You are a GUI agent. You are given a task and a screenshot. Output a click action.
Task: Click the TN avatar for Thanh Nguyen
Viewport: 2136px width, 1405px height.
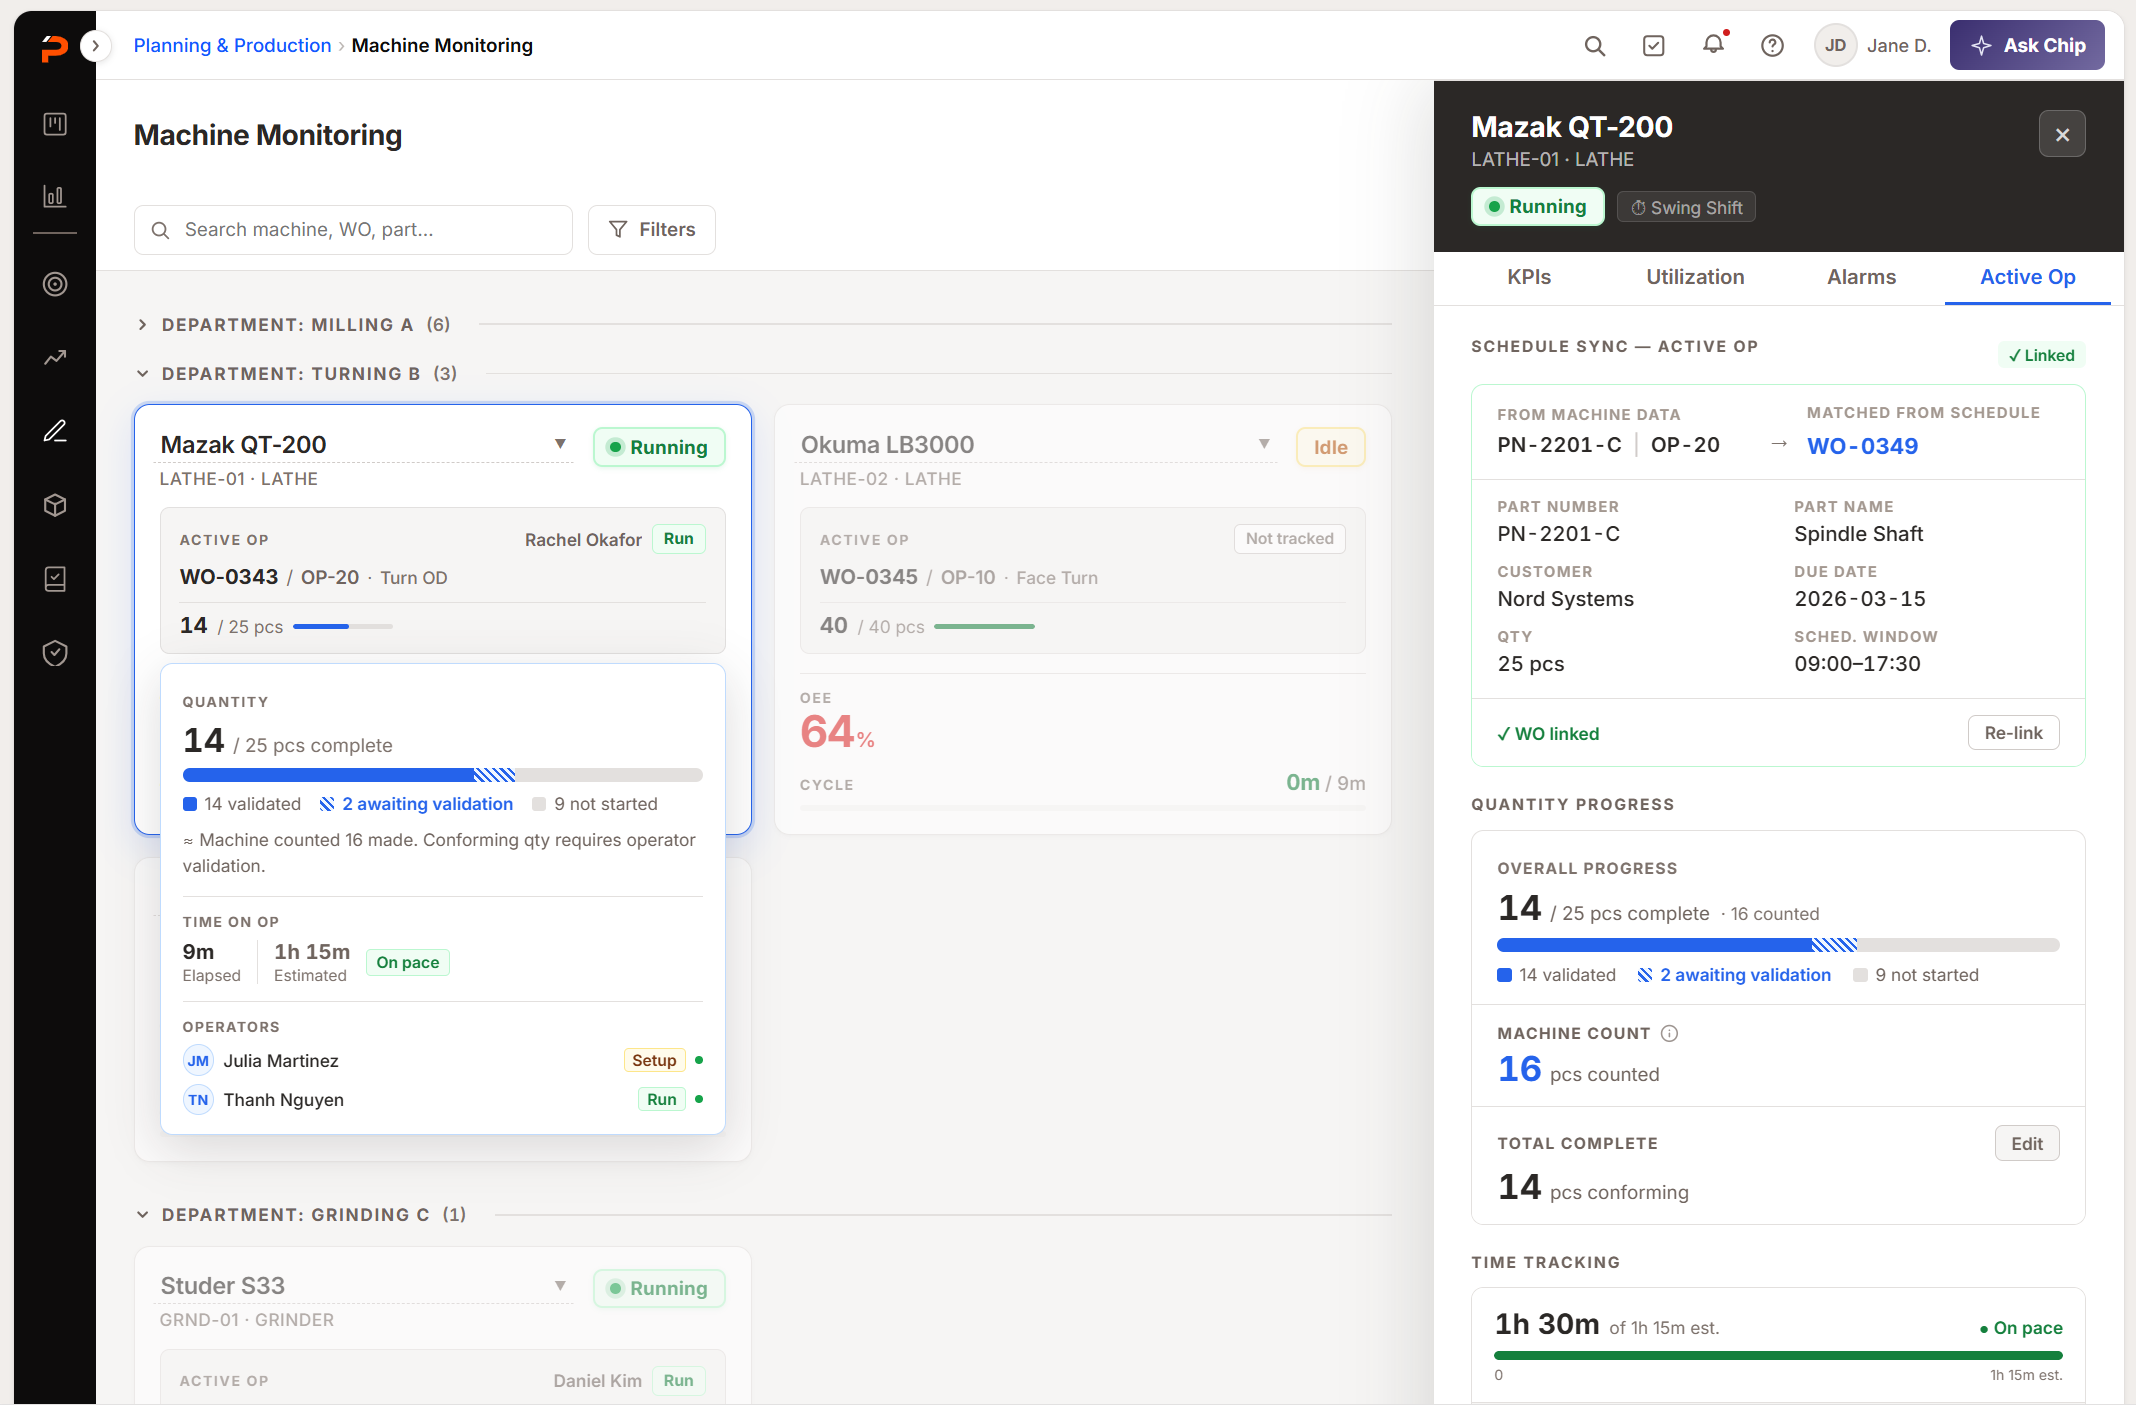198,1100
